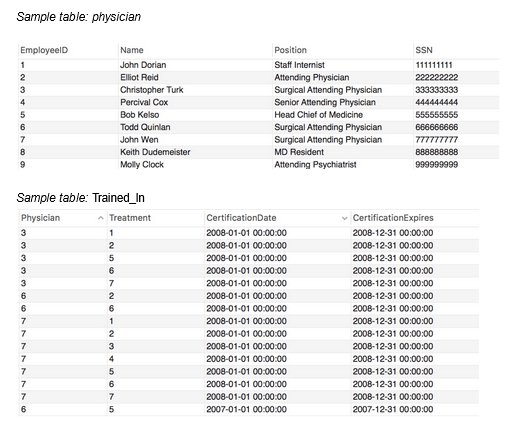Click the 2007-12-31 expiration cell

pyautogui.click(x=393, y=409)
